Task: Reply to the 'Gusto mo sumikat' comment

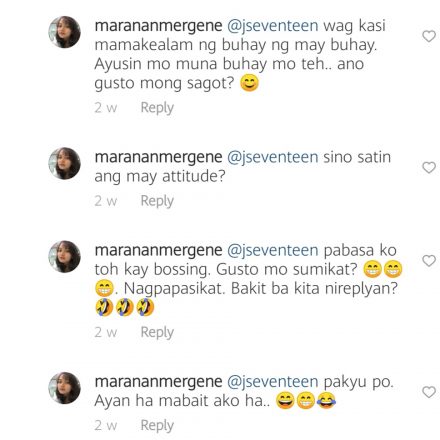Action: pyautogui.click(x=157, y=332)
